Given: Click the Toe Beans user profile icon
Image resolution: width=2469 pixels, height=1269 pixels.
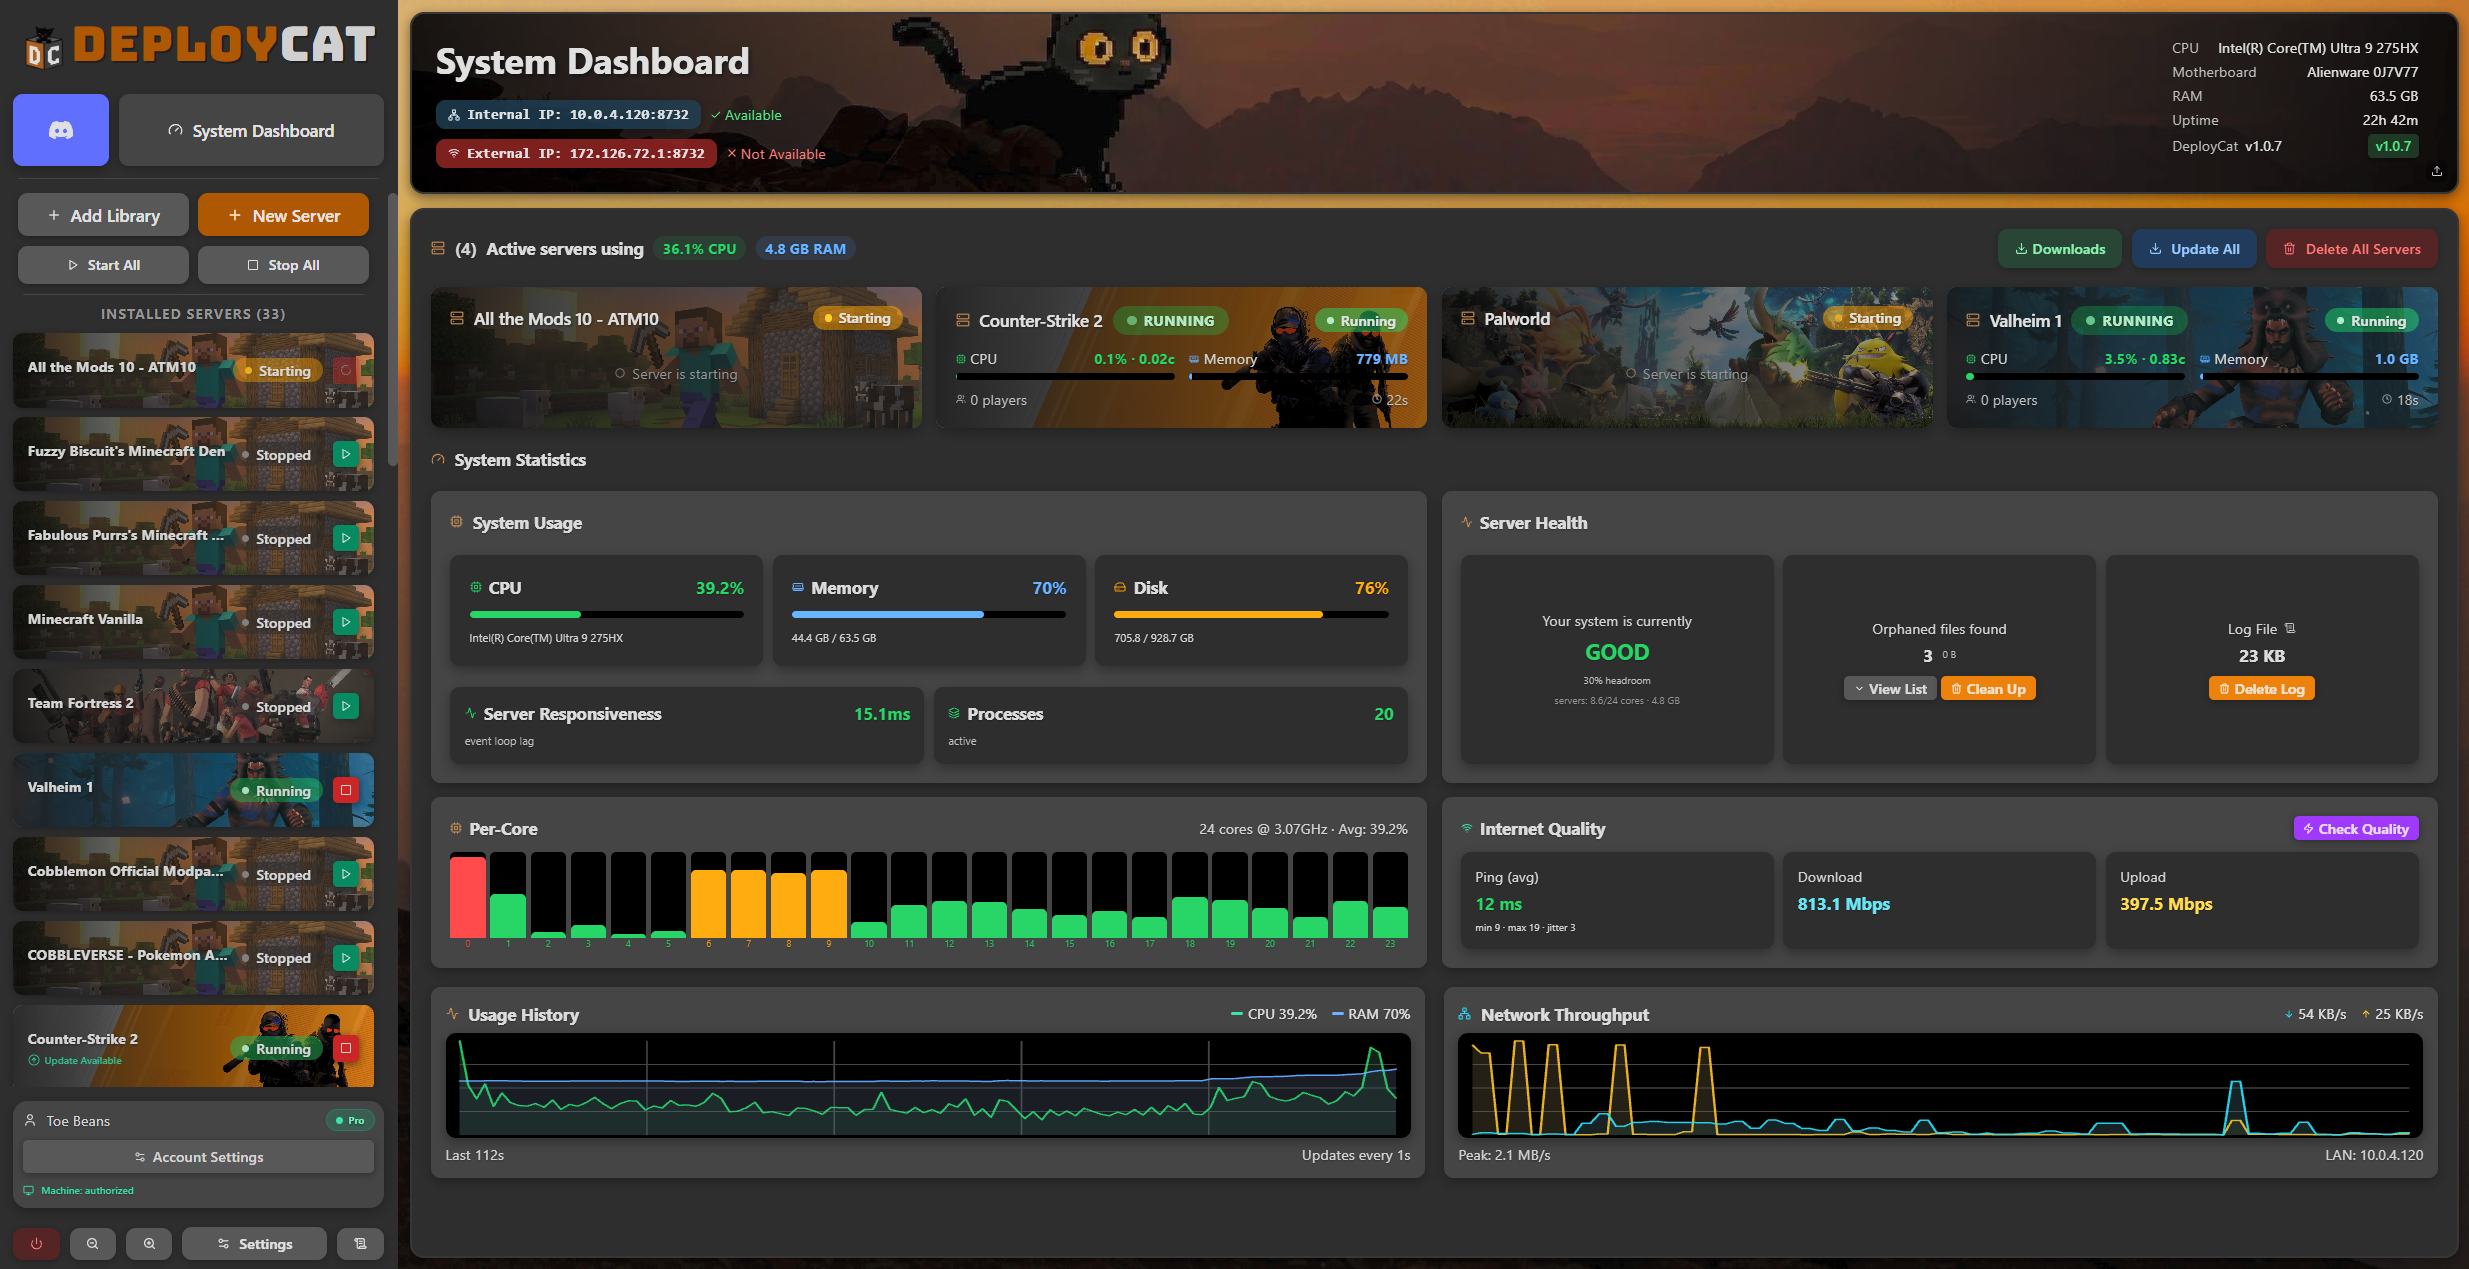Looking at the screenshot, I should [x=30, y=1120].
